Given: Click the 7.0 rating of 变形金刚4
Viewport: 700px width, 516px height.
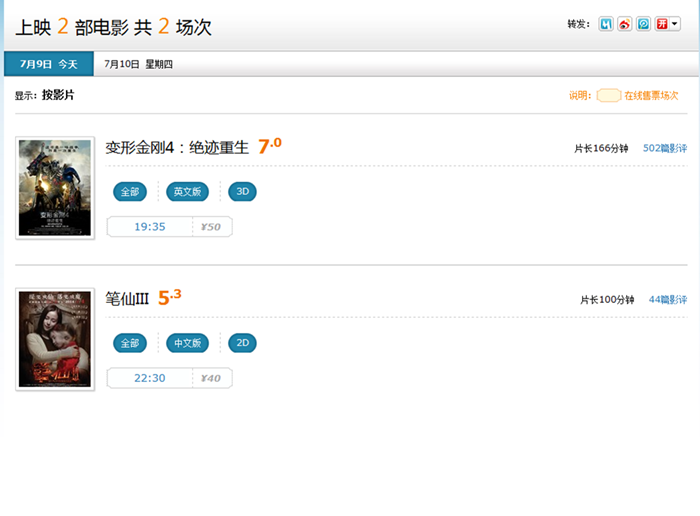Looking at the screenshot, I should [x=270, y=146].
